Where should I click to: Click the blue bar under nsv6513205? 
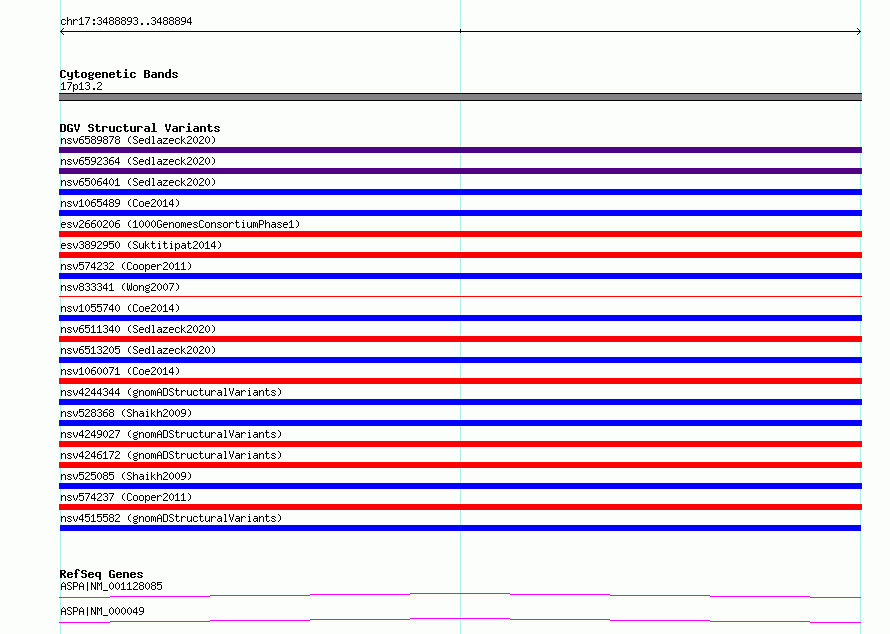coord(460,360)
